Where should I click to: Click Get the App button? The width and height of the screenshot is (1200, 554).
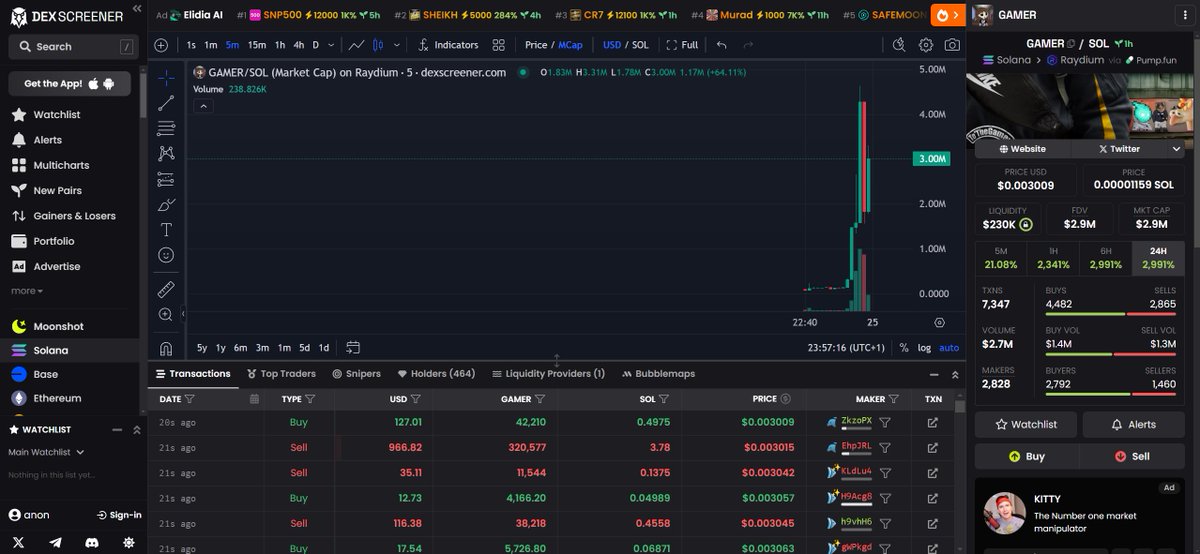pyautogui.click(x=70, y=83)
